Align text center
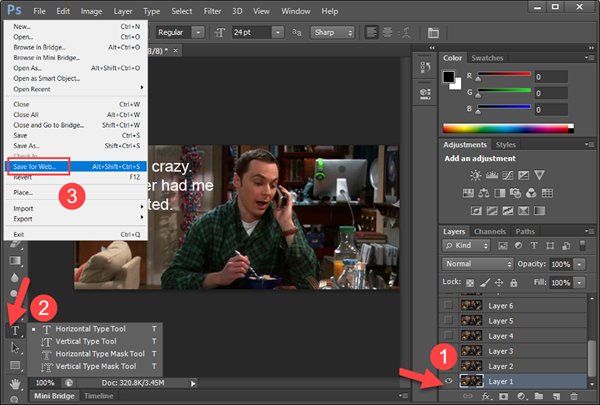This screenshot has height=405, width=600. [387, 33]
